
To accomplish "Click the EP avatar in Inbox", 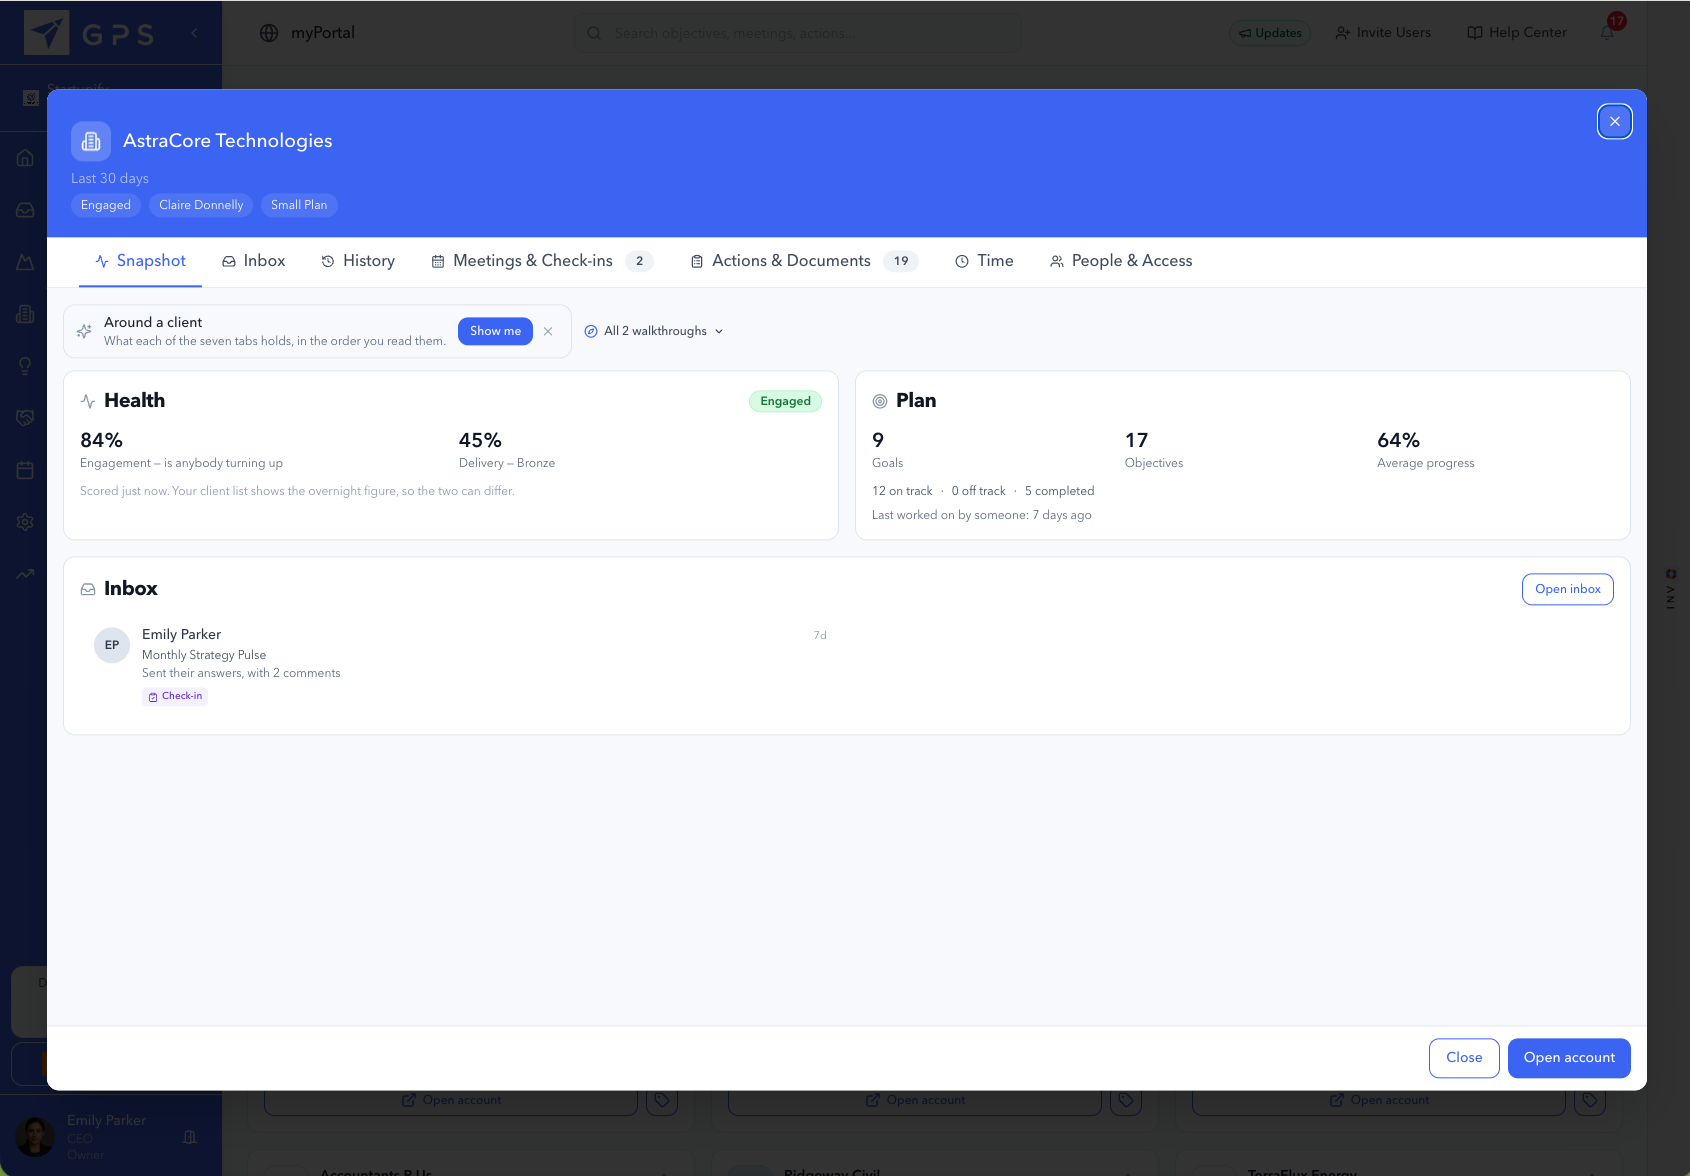I will coord(112,645).
